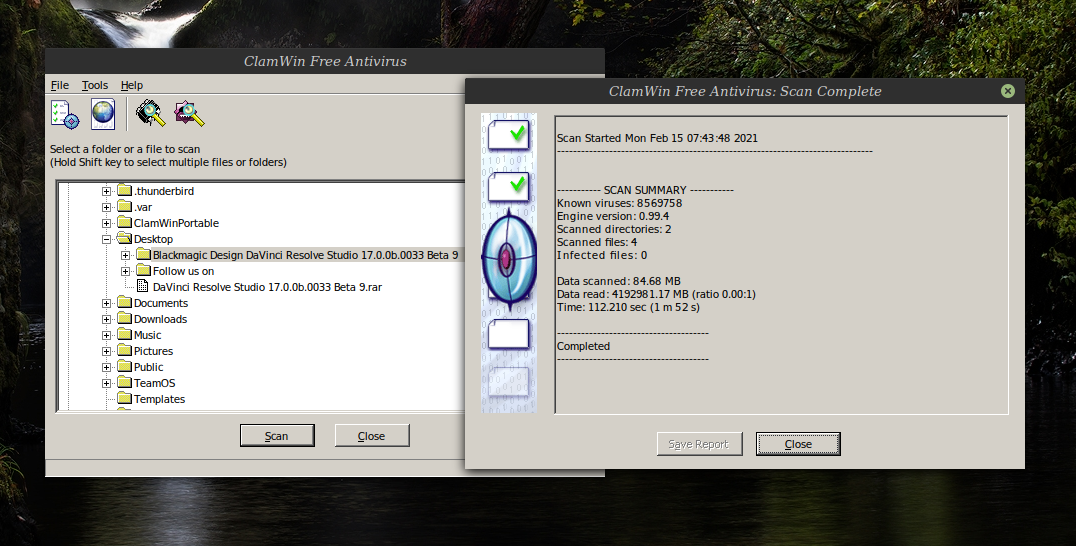Image resolution: width=1076 pixels, height=546 pixels.
Task: Open the File menu
Action: point(60,85)
